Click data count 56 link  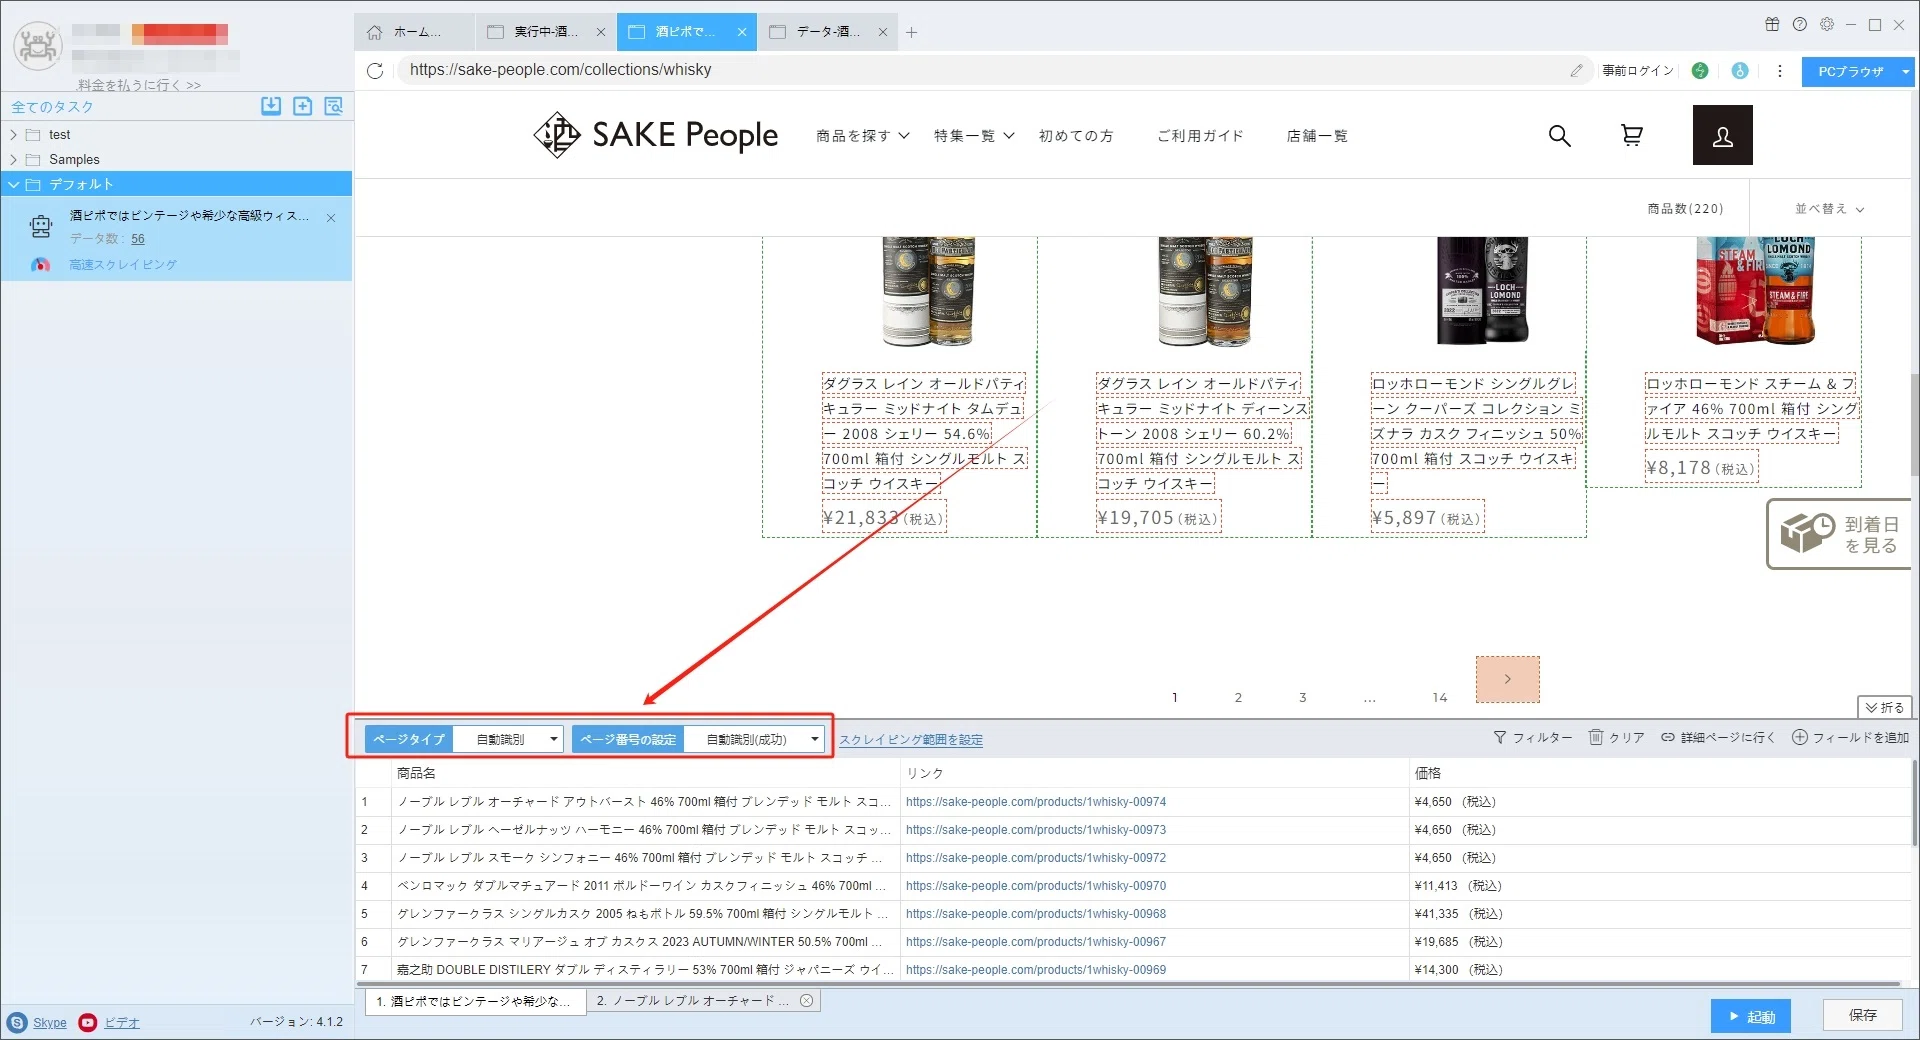click(138, 239)
